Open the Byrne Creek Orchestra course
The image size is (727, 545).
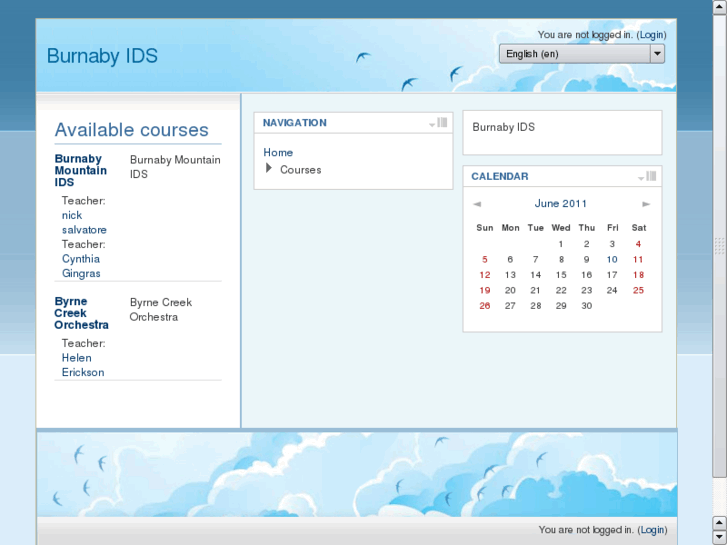tap(81, 313)
